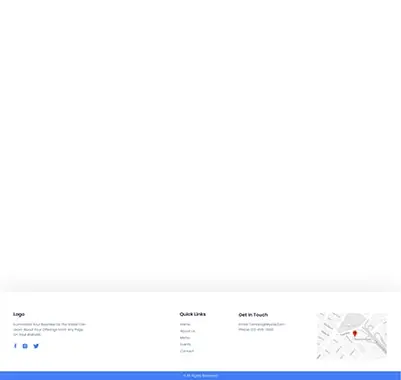Open the About Us footer link
401x380 pixels.
pyautogui.click(x=187, y=331)
